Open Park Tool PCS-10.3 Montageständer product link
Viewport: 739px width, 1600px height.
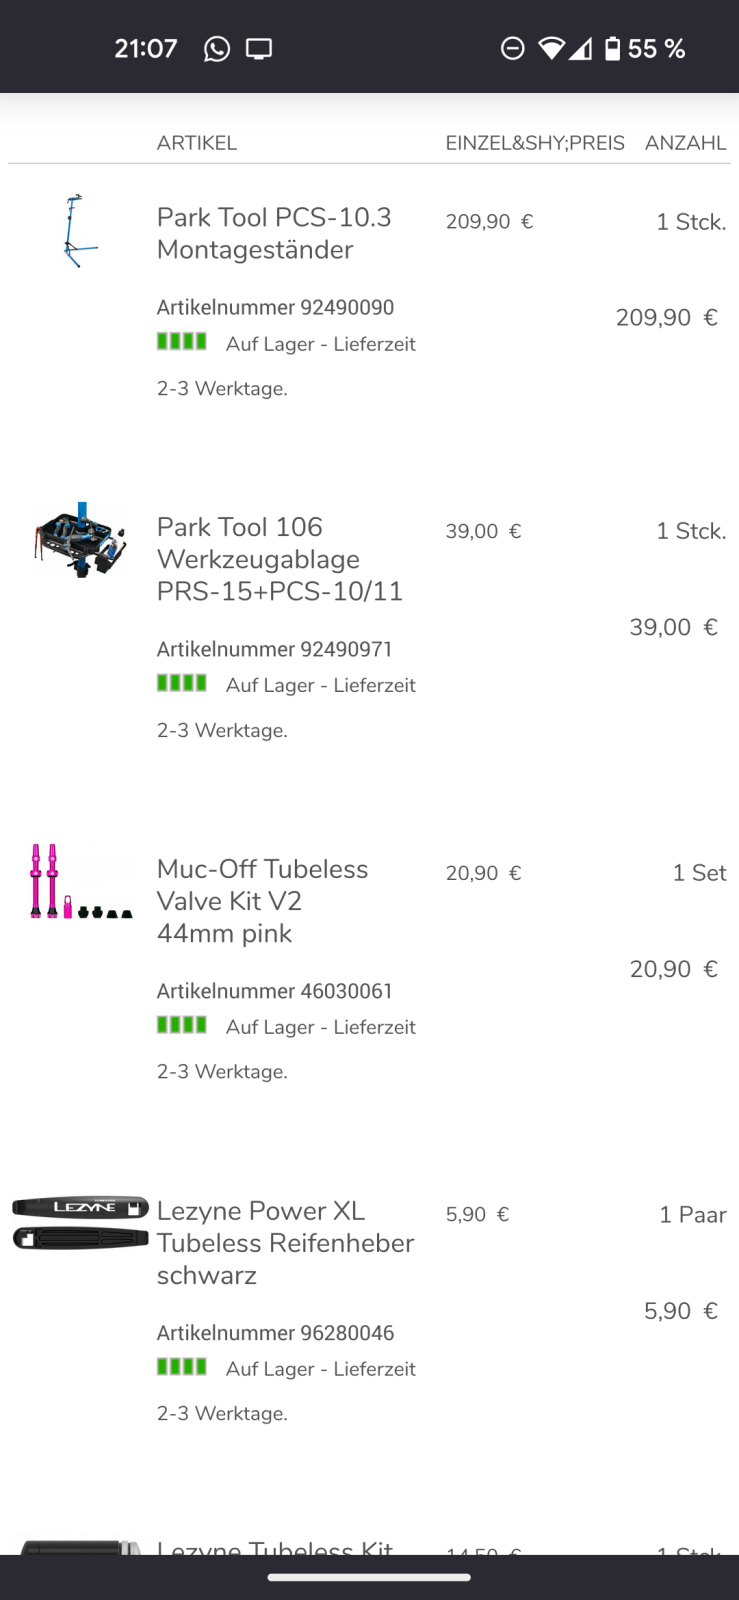[274, 233]
